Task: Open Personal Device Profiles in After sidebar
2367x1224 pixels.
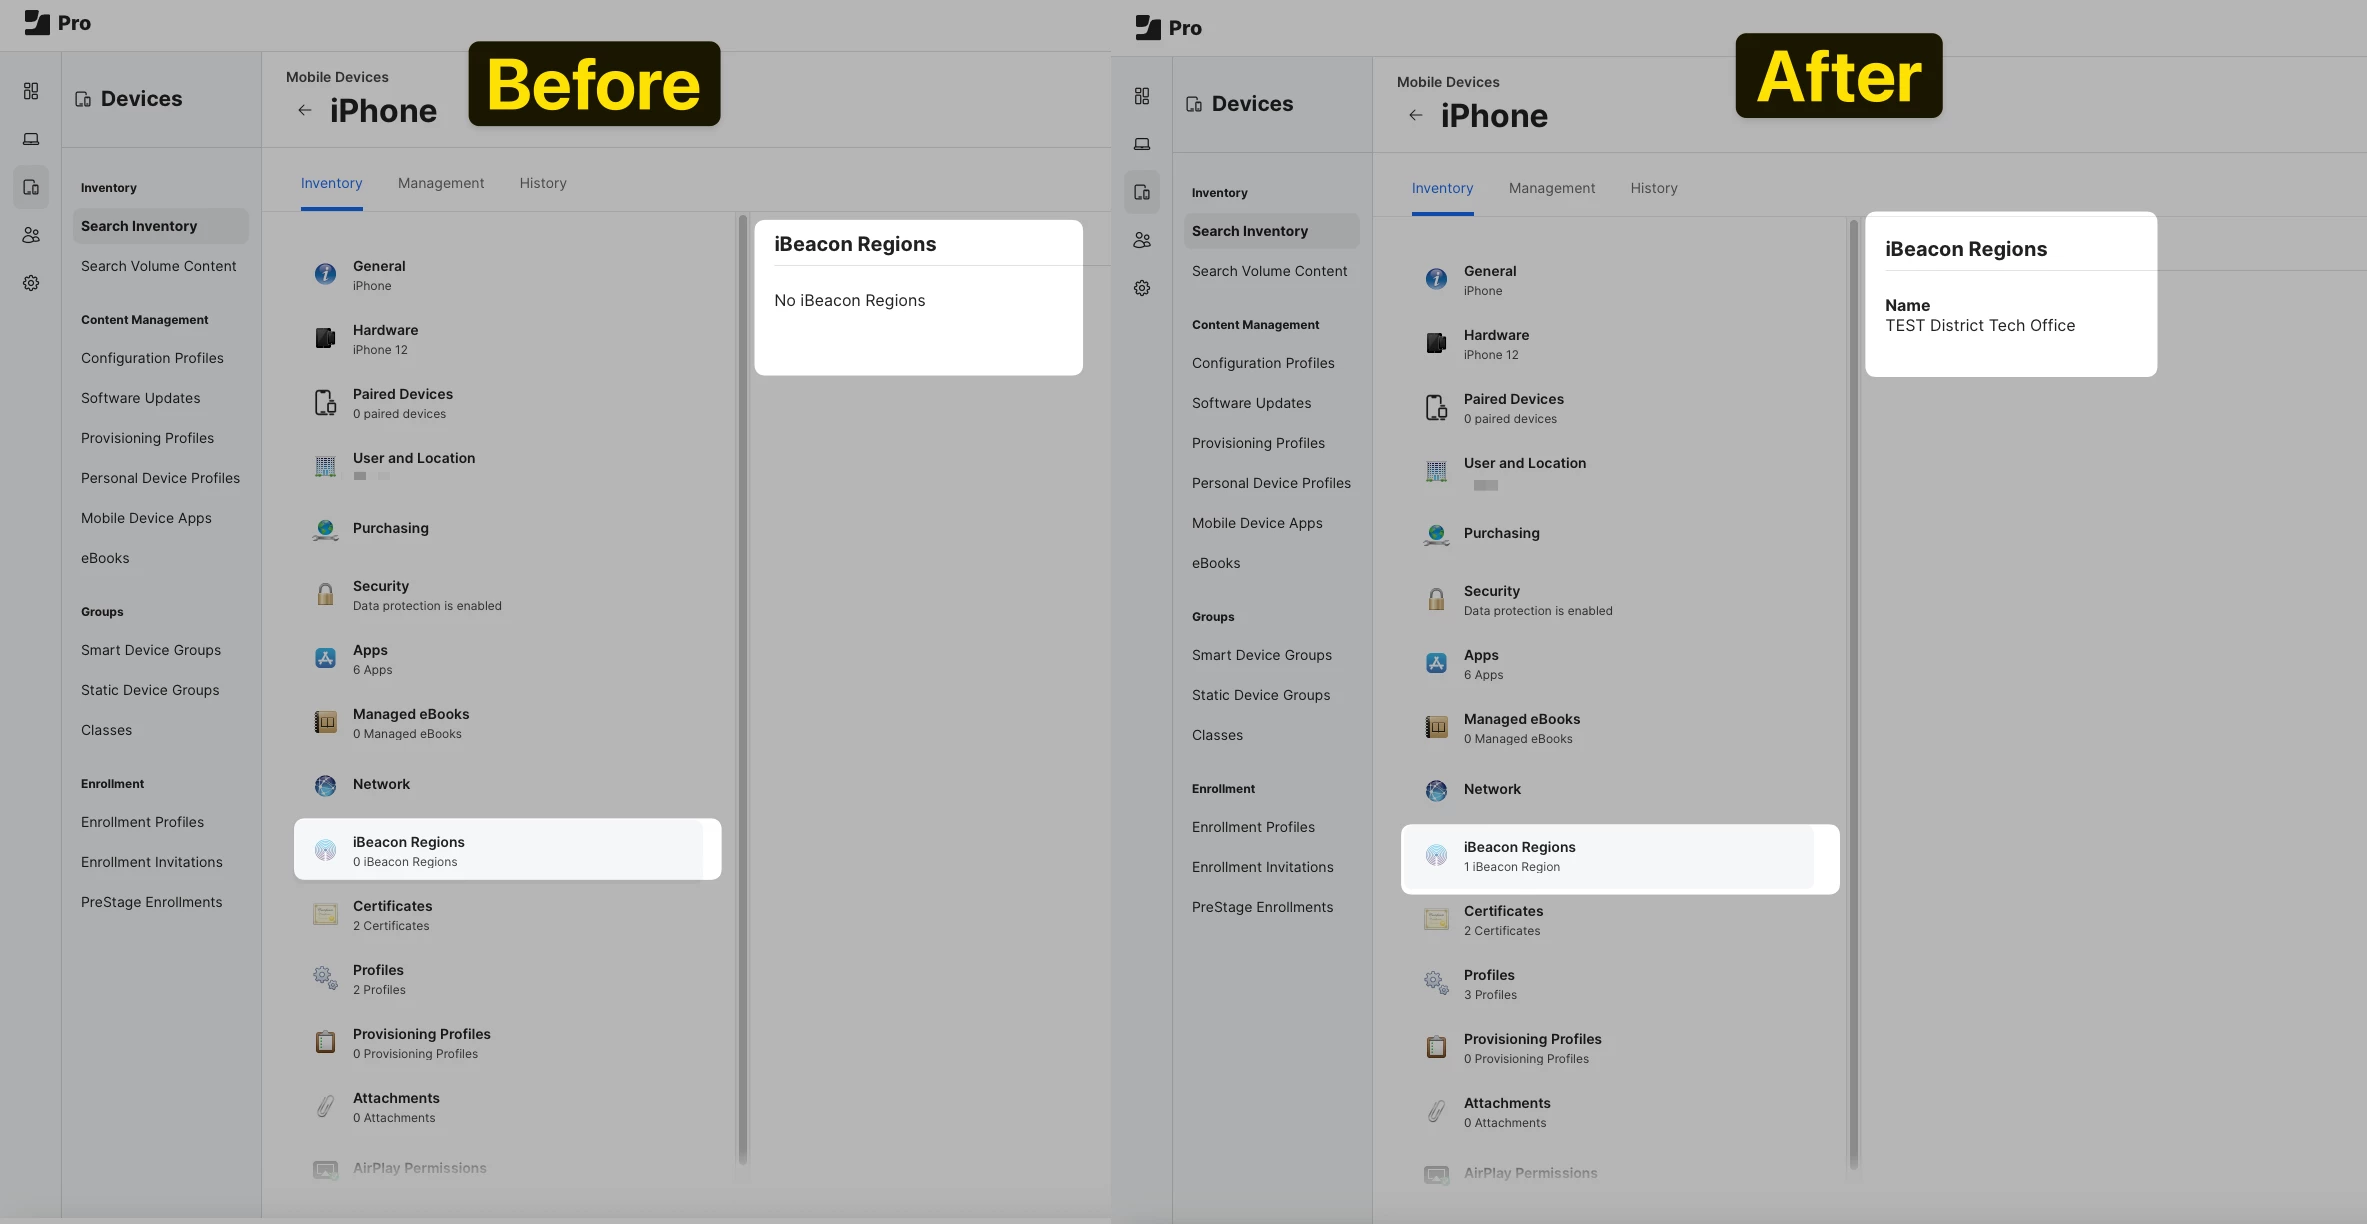Action: coord(1271,483)
